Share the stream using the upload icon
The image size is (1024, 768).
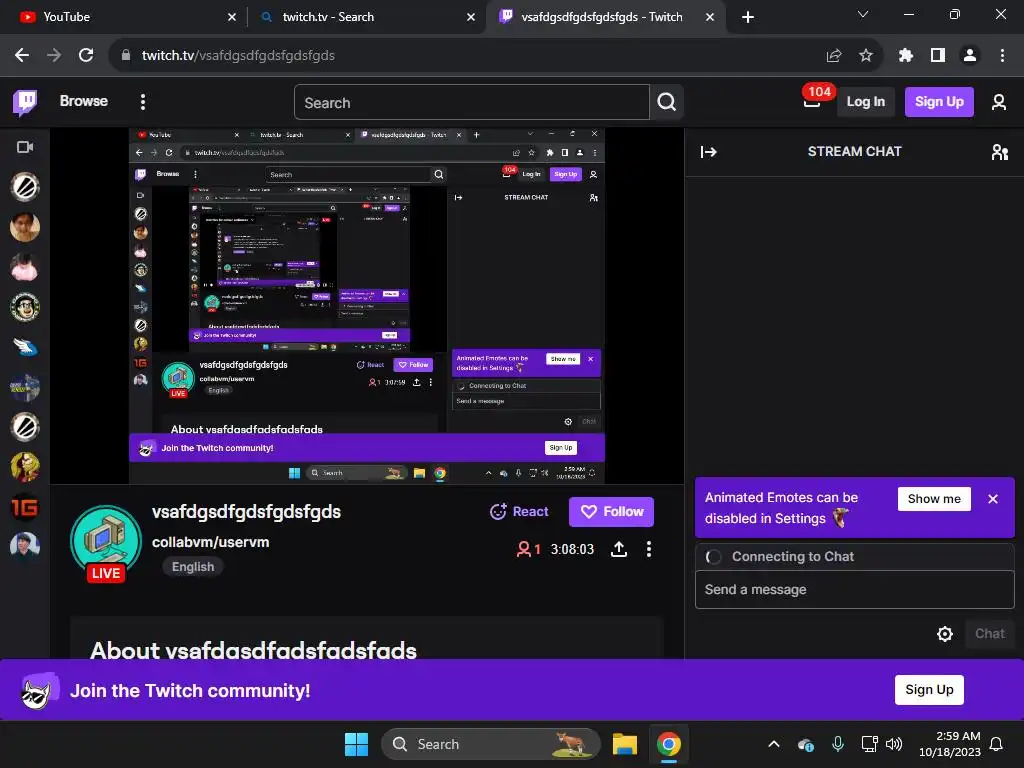pos(618,549)
